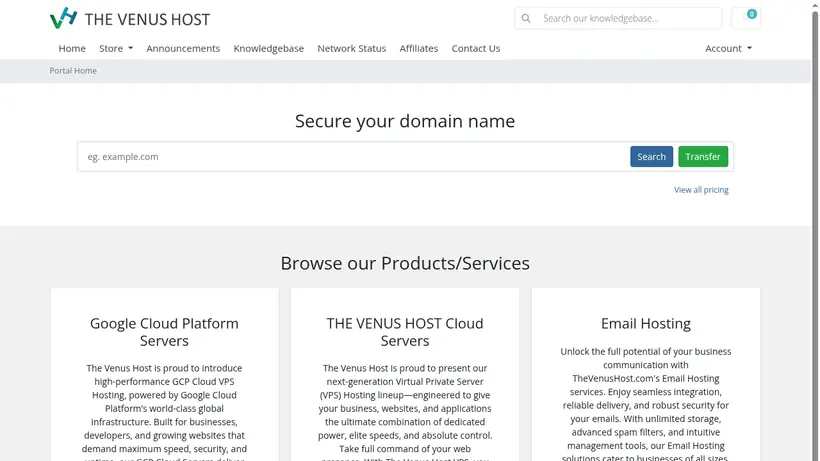Click THE VENUS HOST title text

click(x=147, y=19)
